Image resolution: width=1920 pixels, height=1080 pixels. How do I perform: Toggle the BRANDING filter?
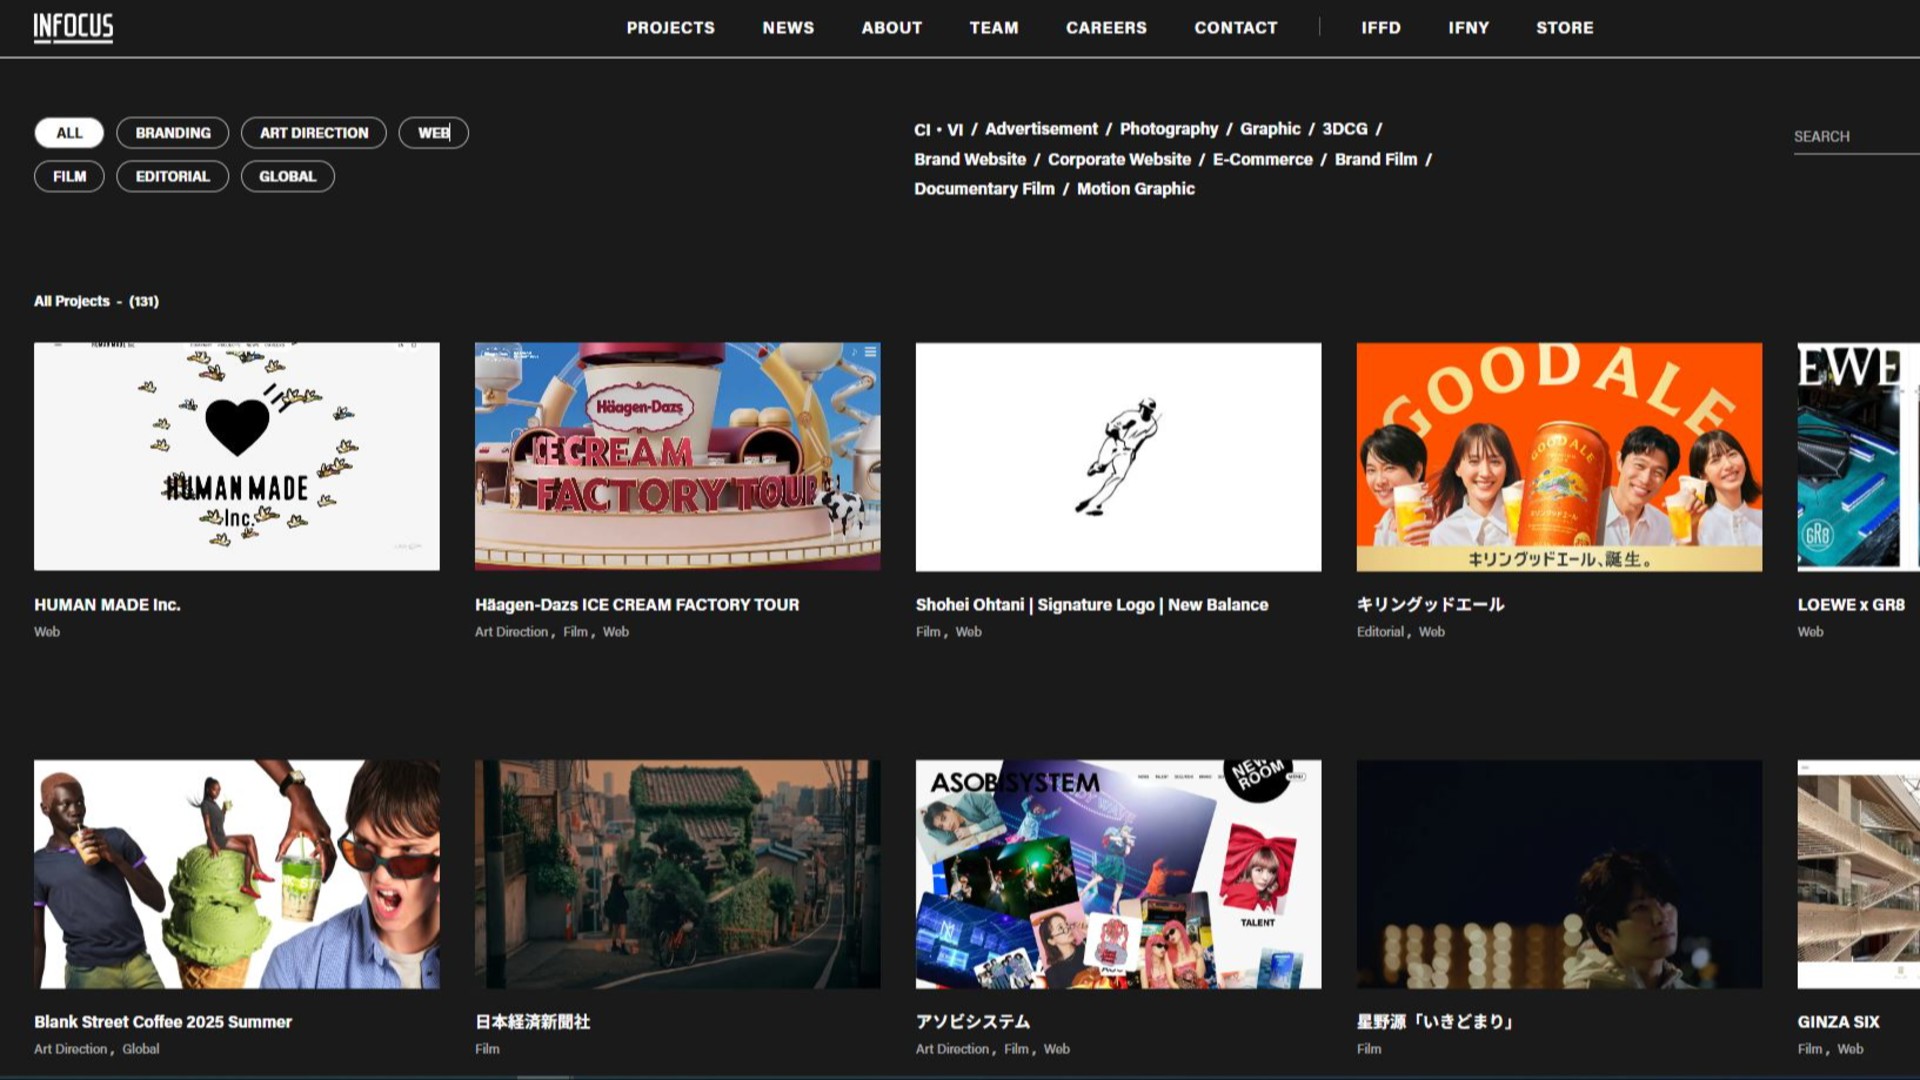(173, 133)
